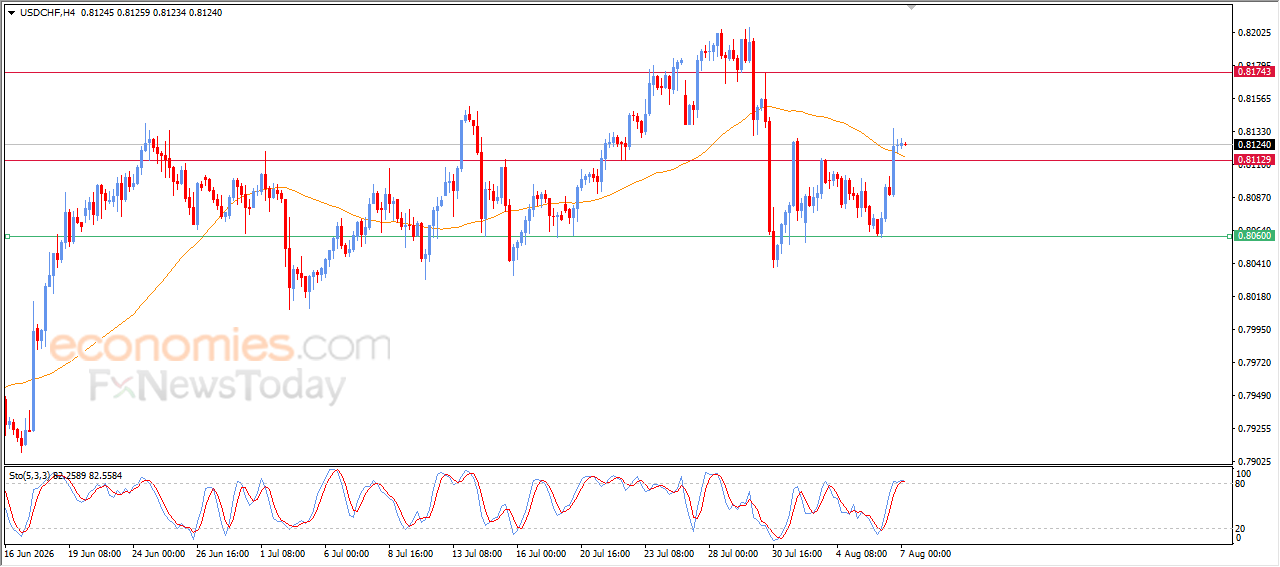Open the dropdown arrow beside USDCHF,H4

tap(11, 13)
